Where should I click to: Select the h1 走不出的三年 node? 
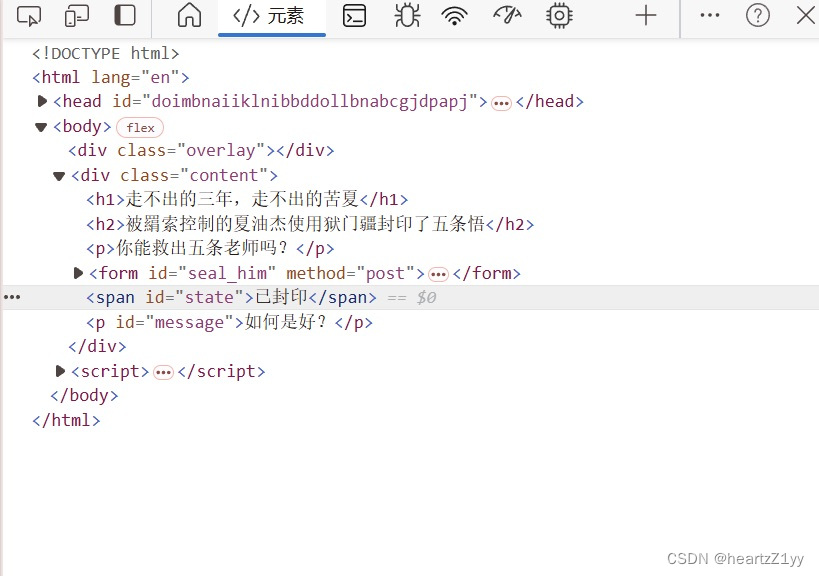pos(247,199)
